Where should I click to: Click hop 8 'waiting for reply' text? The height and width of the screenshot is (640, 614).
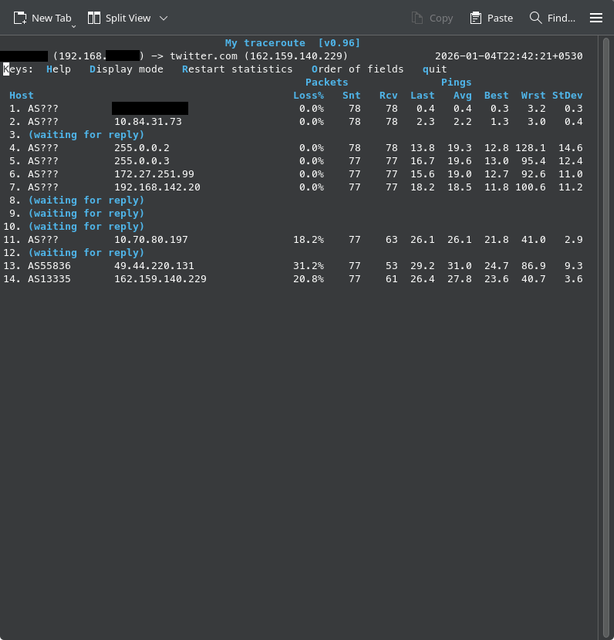pos(86,200)
